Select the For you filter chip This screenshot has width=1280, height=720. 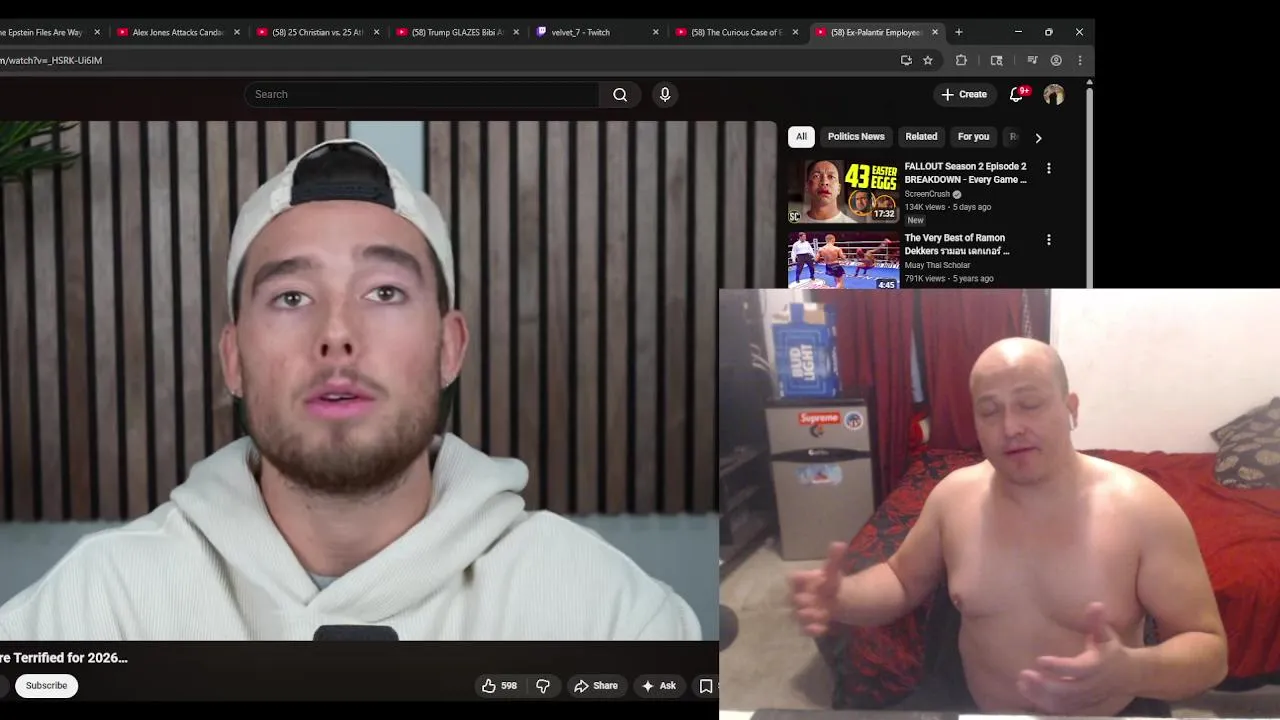(x=973, y=137)
